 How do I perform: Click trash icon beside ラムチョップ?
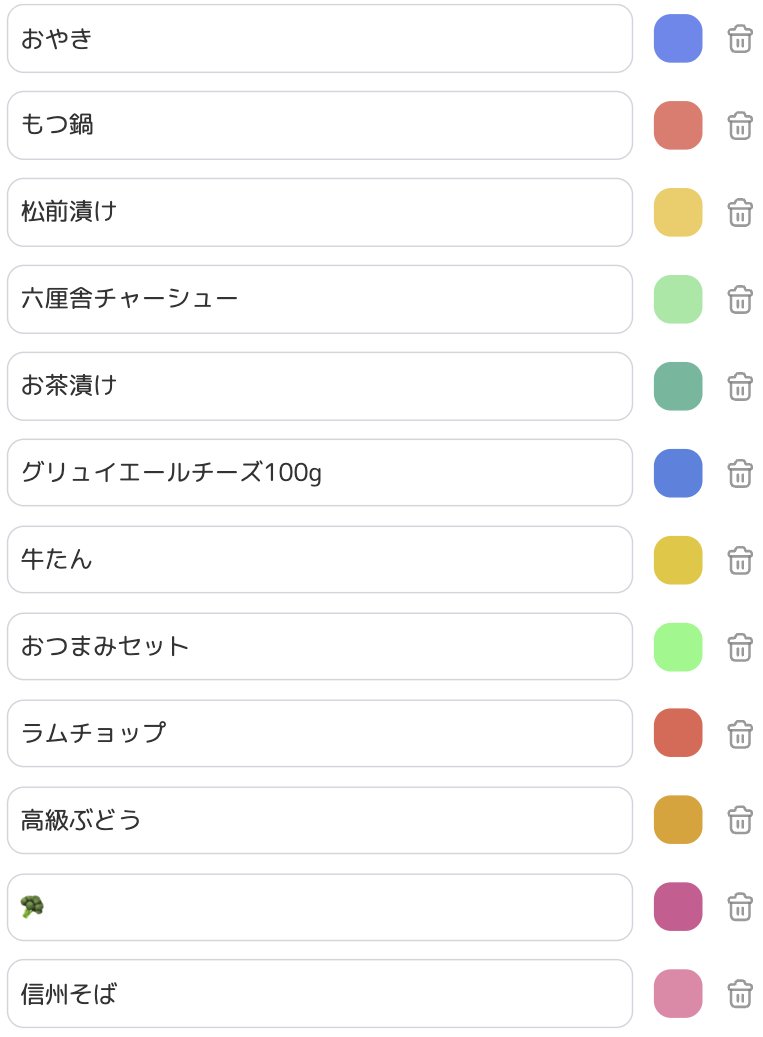[739, 734]
